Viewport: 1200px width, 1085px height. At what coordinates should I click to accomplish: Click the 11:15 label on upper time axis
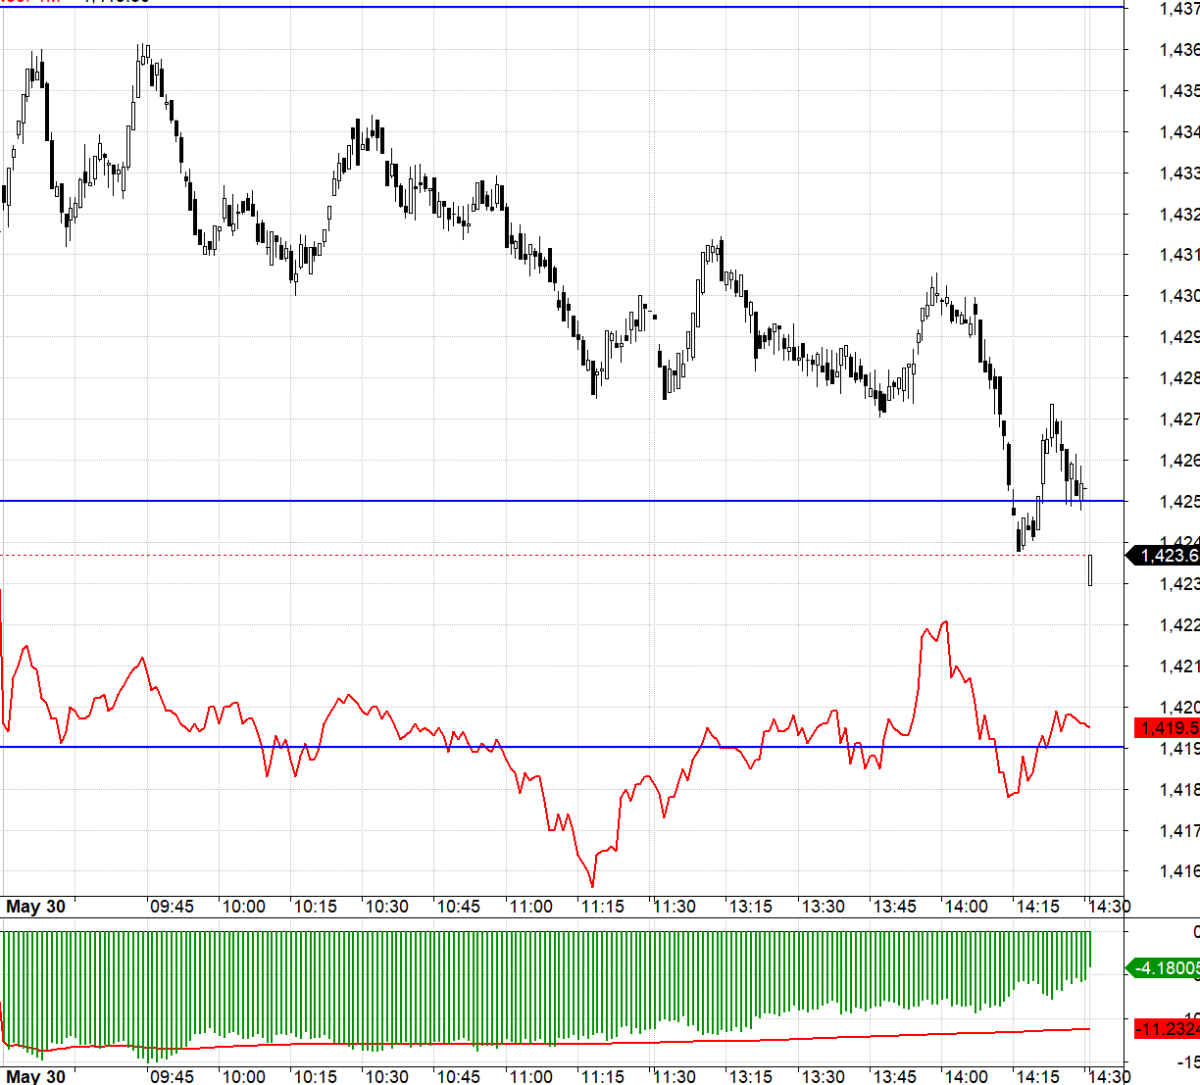click(x=602, y=907)
